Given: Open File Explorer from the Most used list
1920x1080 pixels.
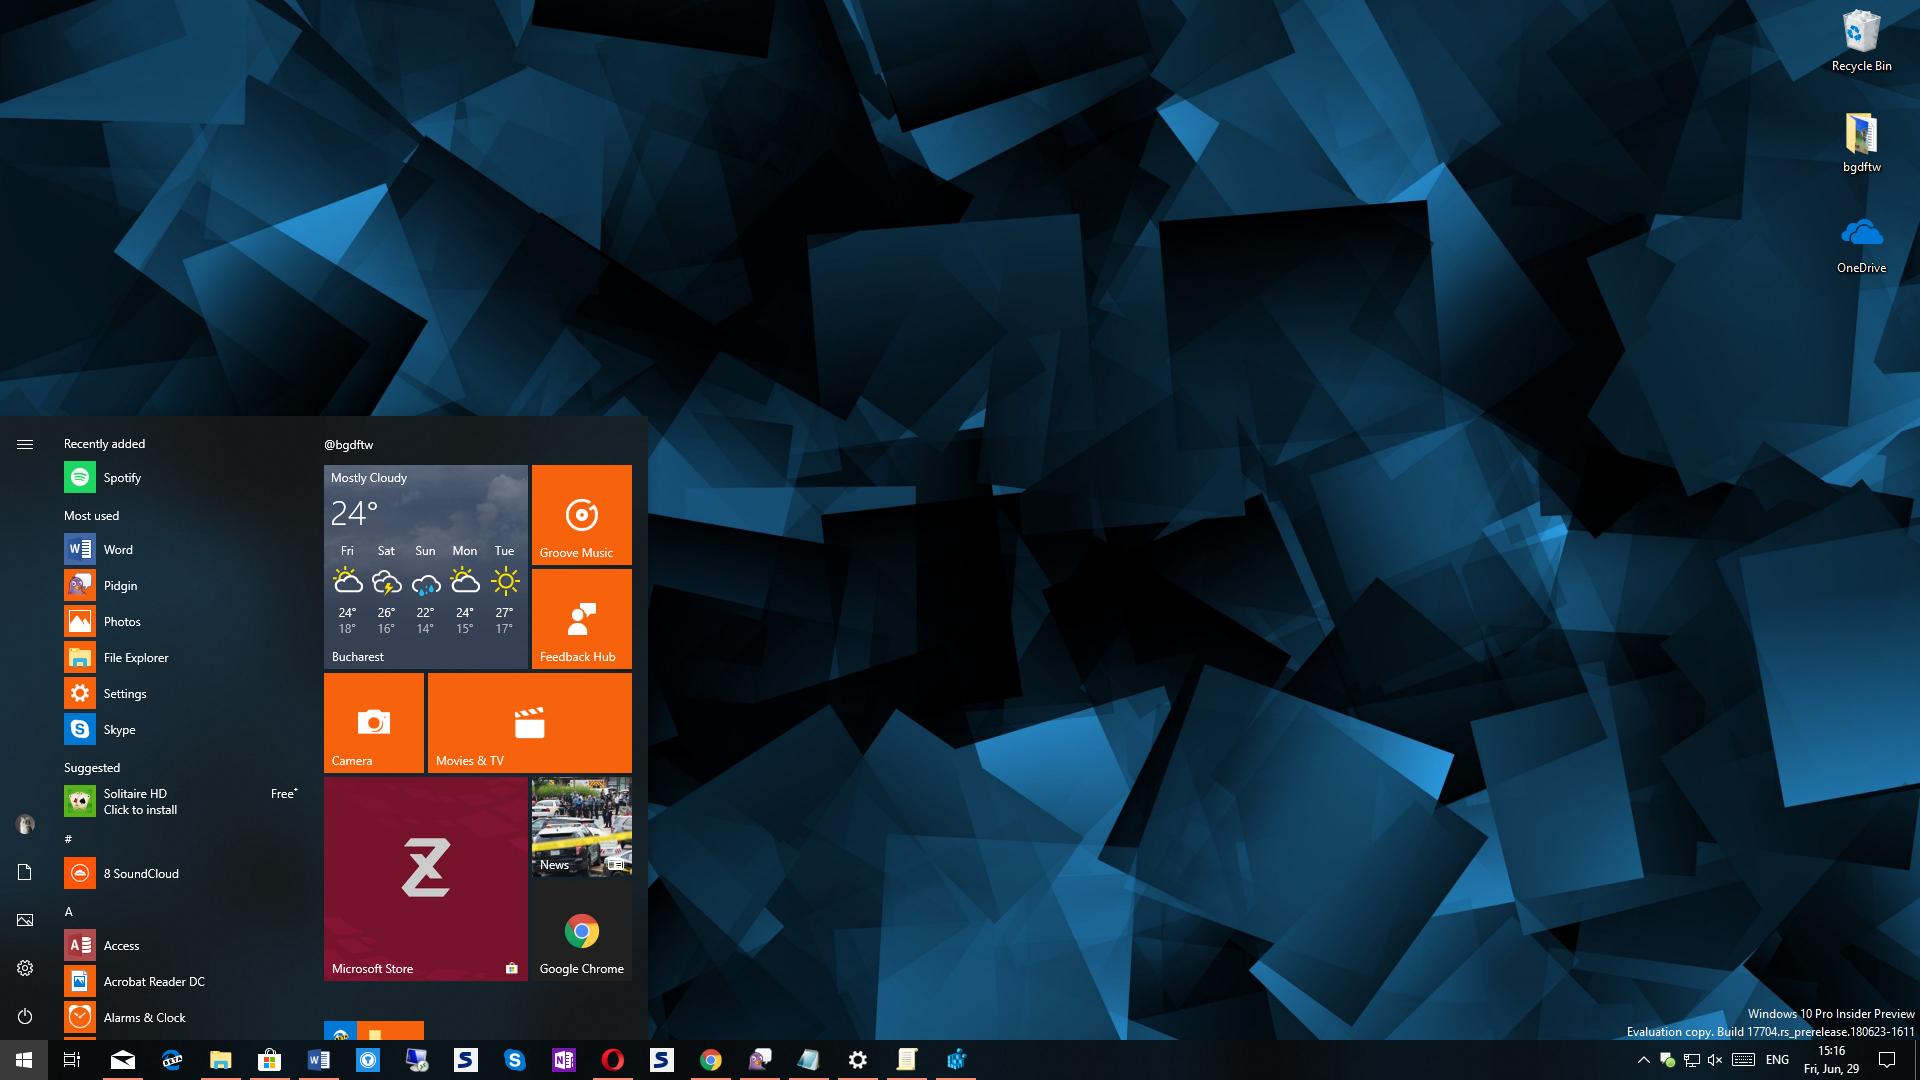Looking at the screenshot, I should click(182, 658).
